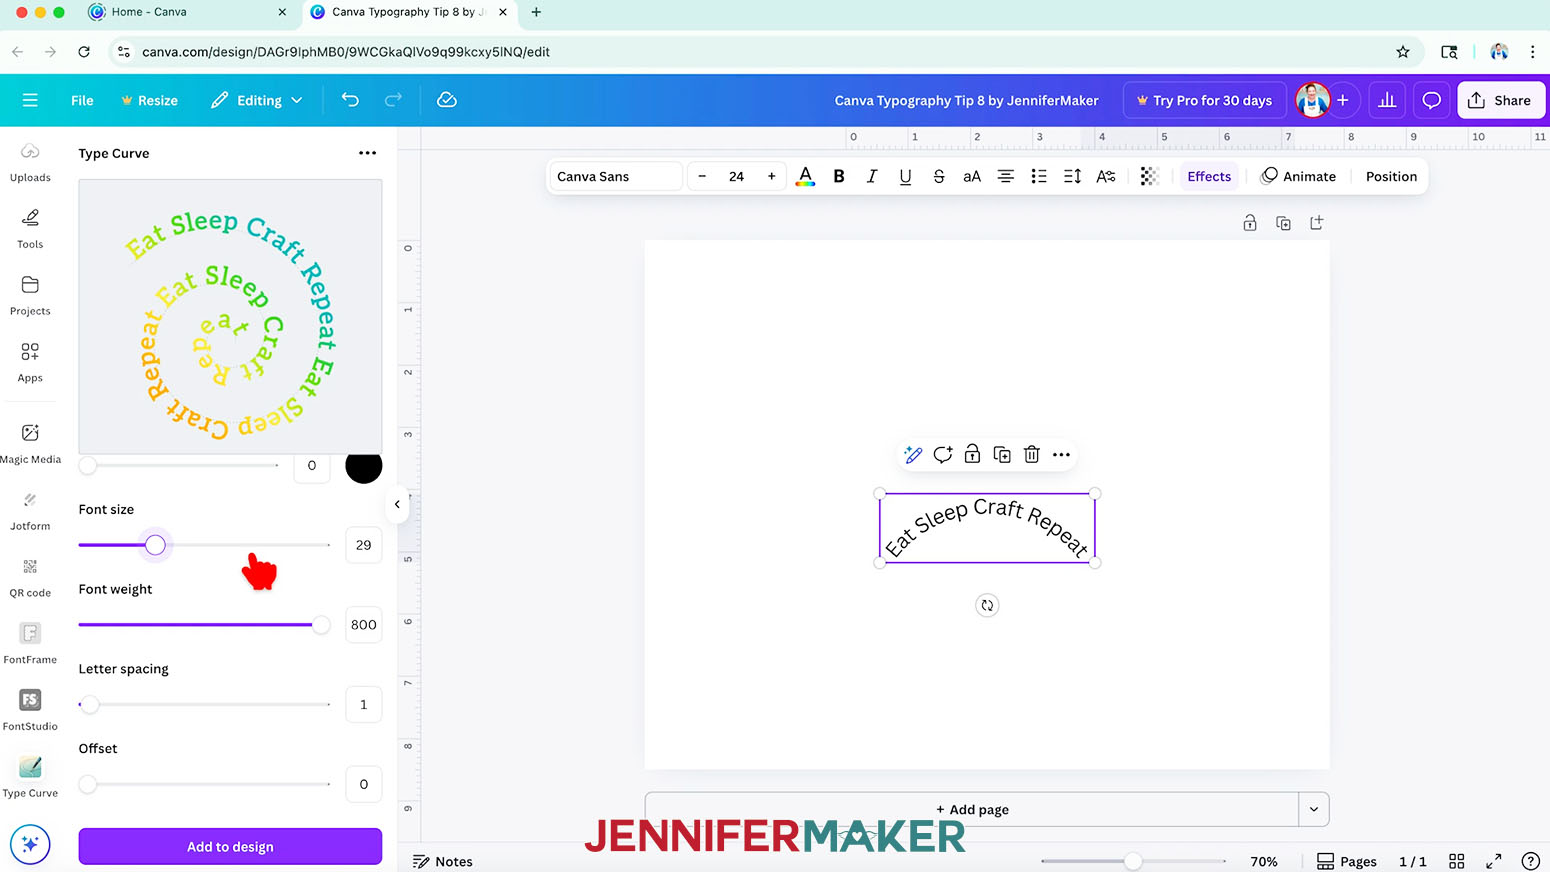Open the Effects tab
Viewport: 1550px width, 872px height.
(x=1209, y=176)
